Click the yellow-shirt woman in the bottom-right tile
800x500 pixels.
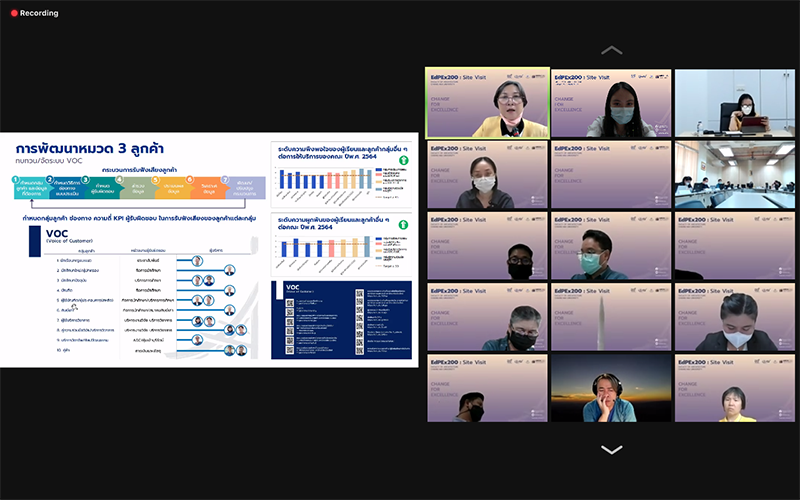pos(734,387)
